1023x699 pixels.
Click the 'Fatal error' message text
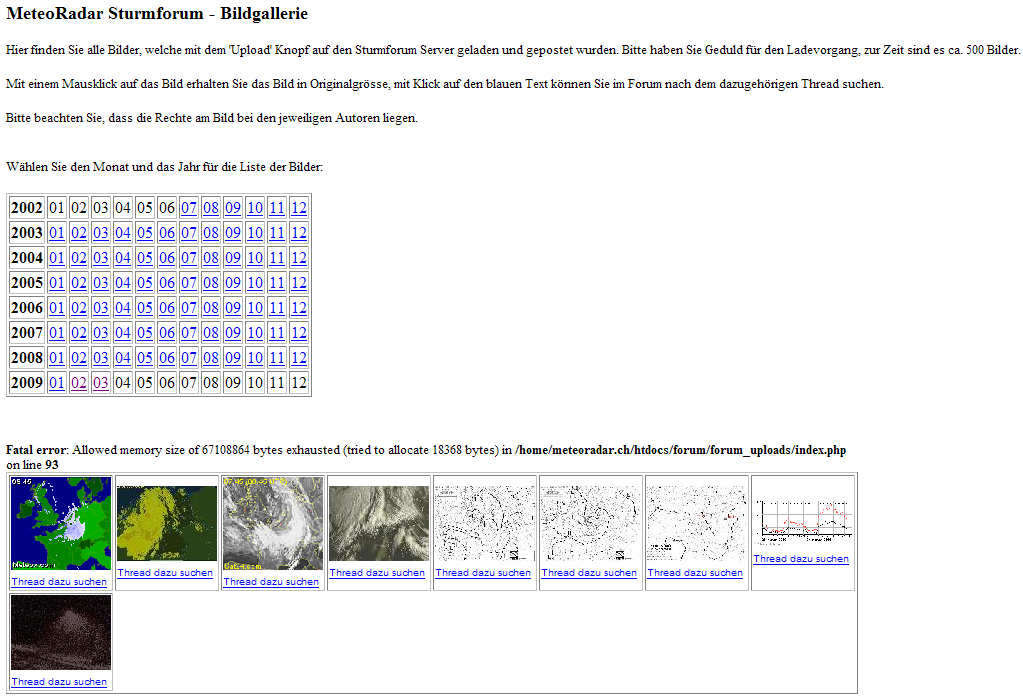click(426, 457)
